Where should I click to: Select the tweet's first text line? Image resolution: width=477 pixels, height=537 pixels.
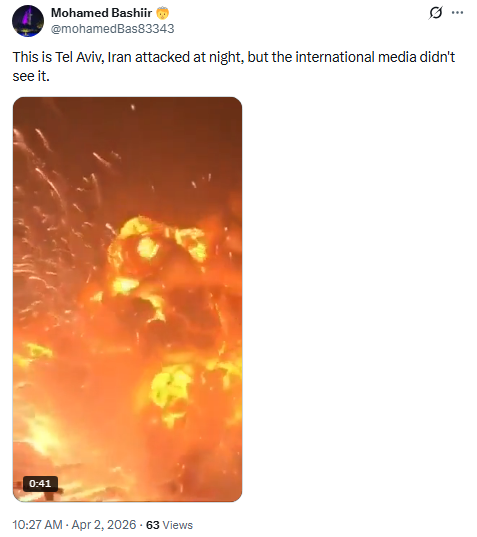(234, 57)
